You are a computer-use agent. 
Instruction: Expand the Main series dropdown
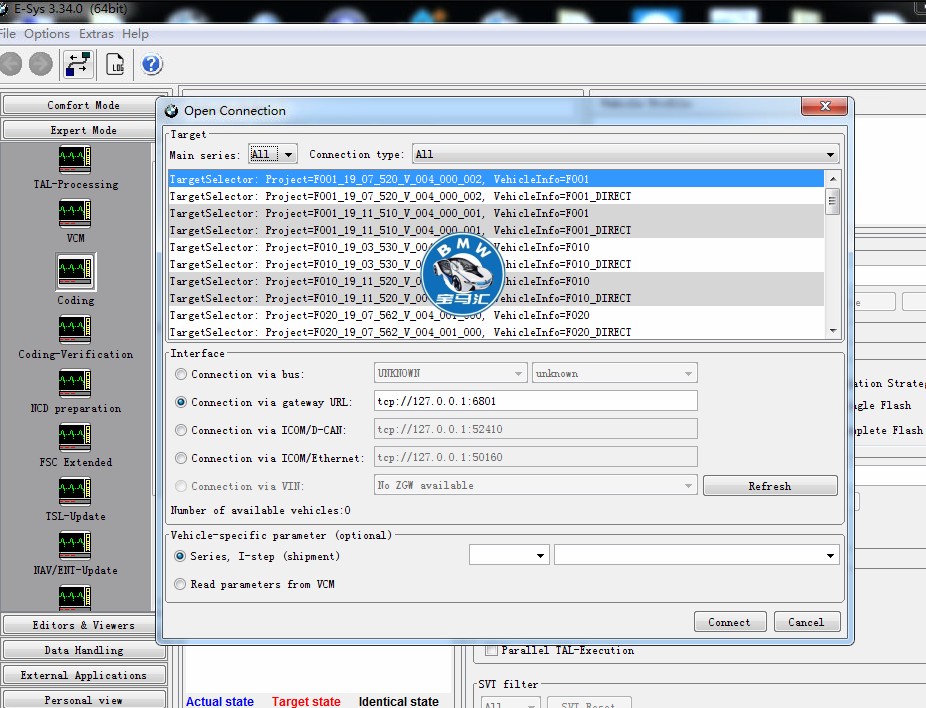(x=273, y=154)
